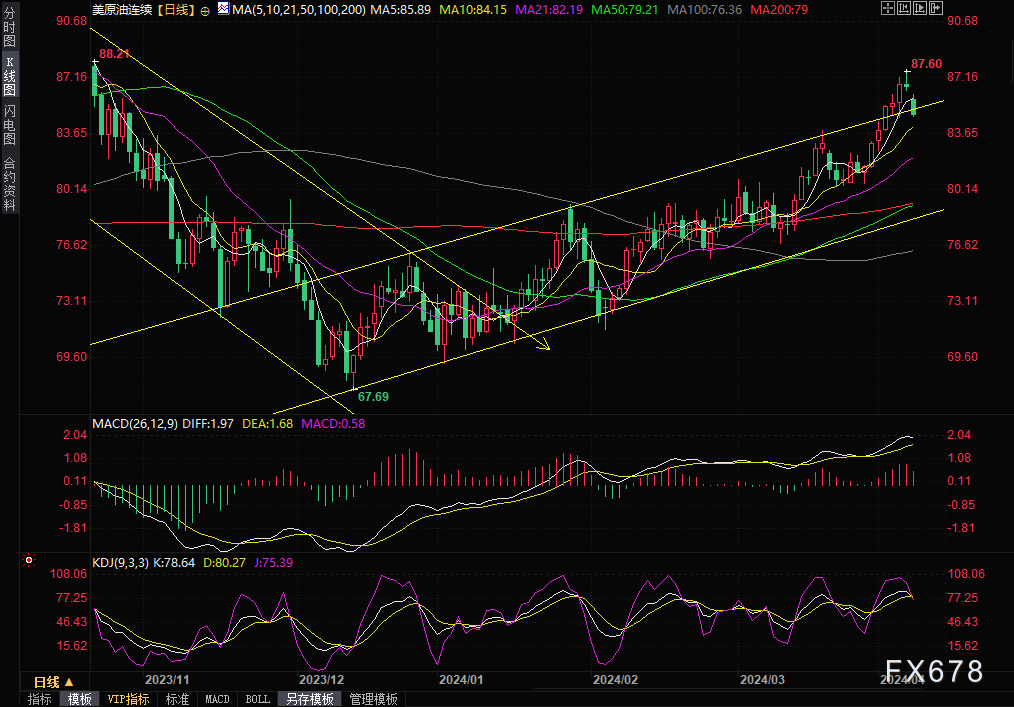
Task: Apply the BOLL template button
Action: (x=257, y=699)
